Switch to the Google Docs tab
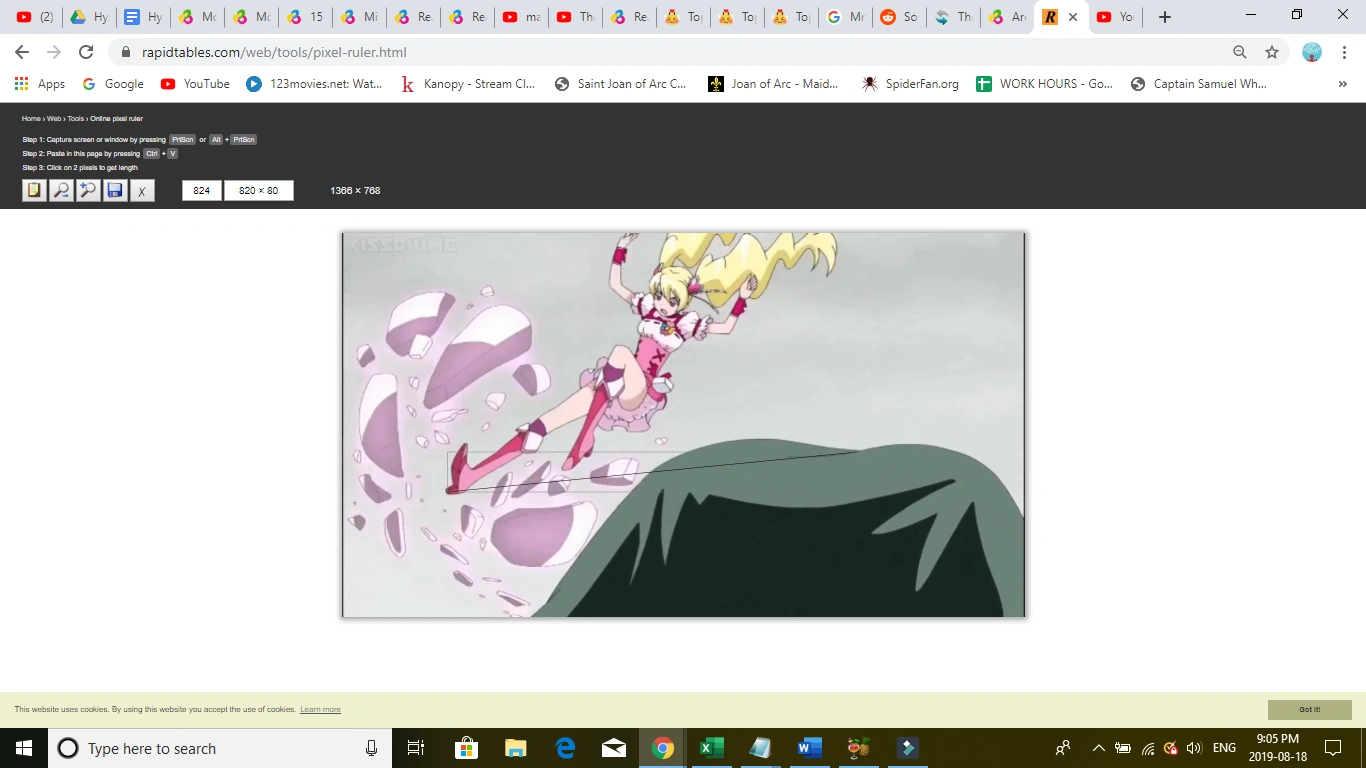1366x768 pixels. tap(143, 17)
